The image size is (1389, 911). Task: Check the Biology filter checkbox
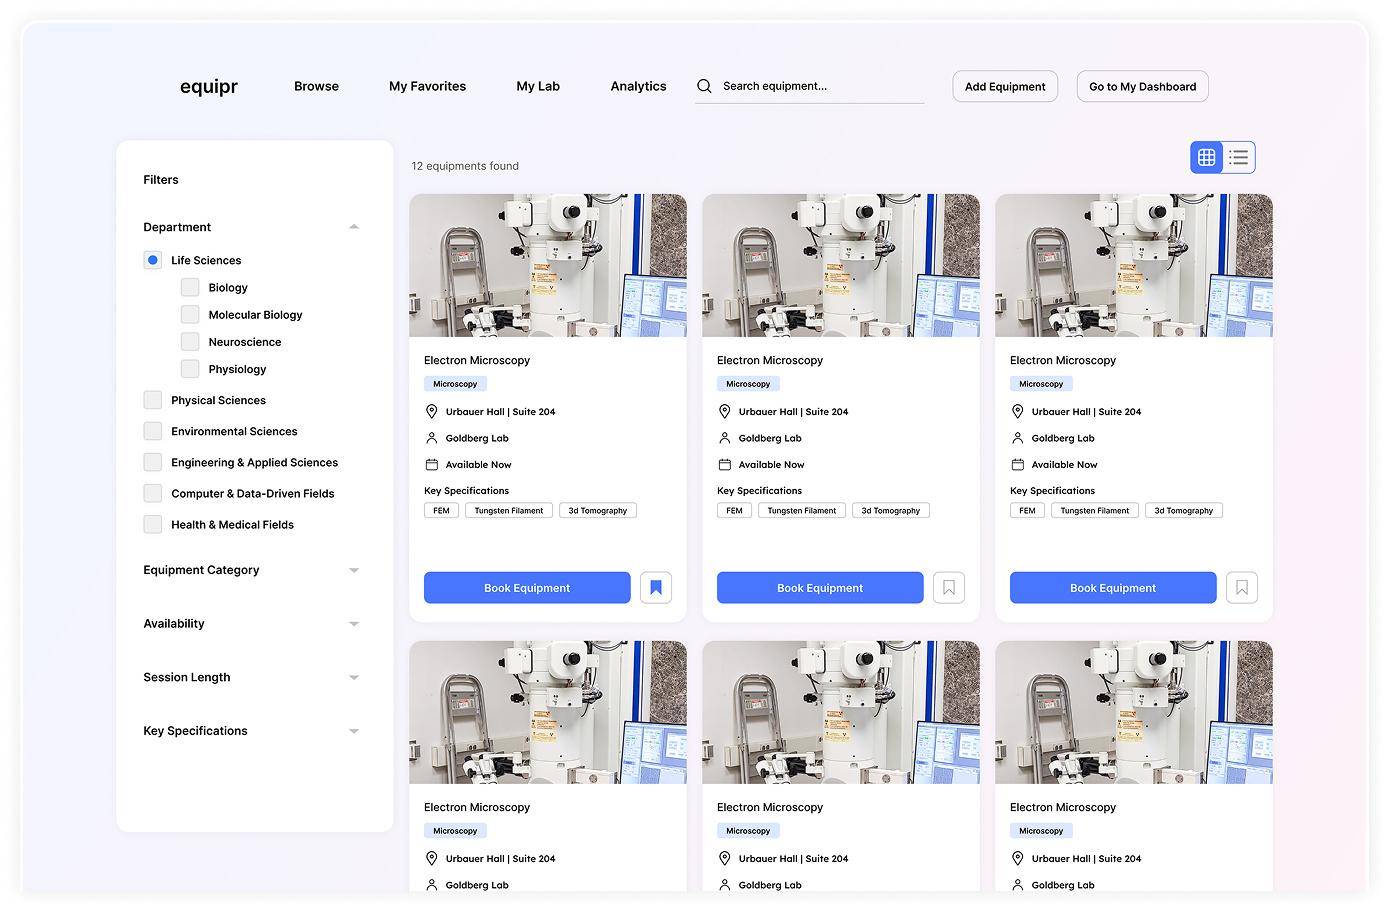189,287
